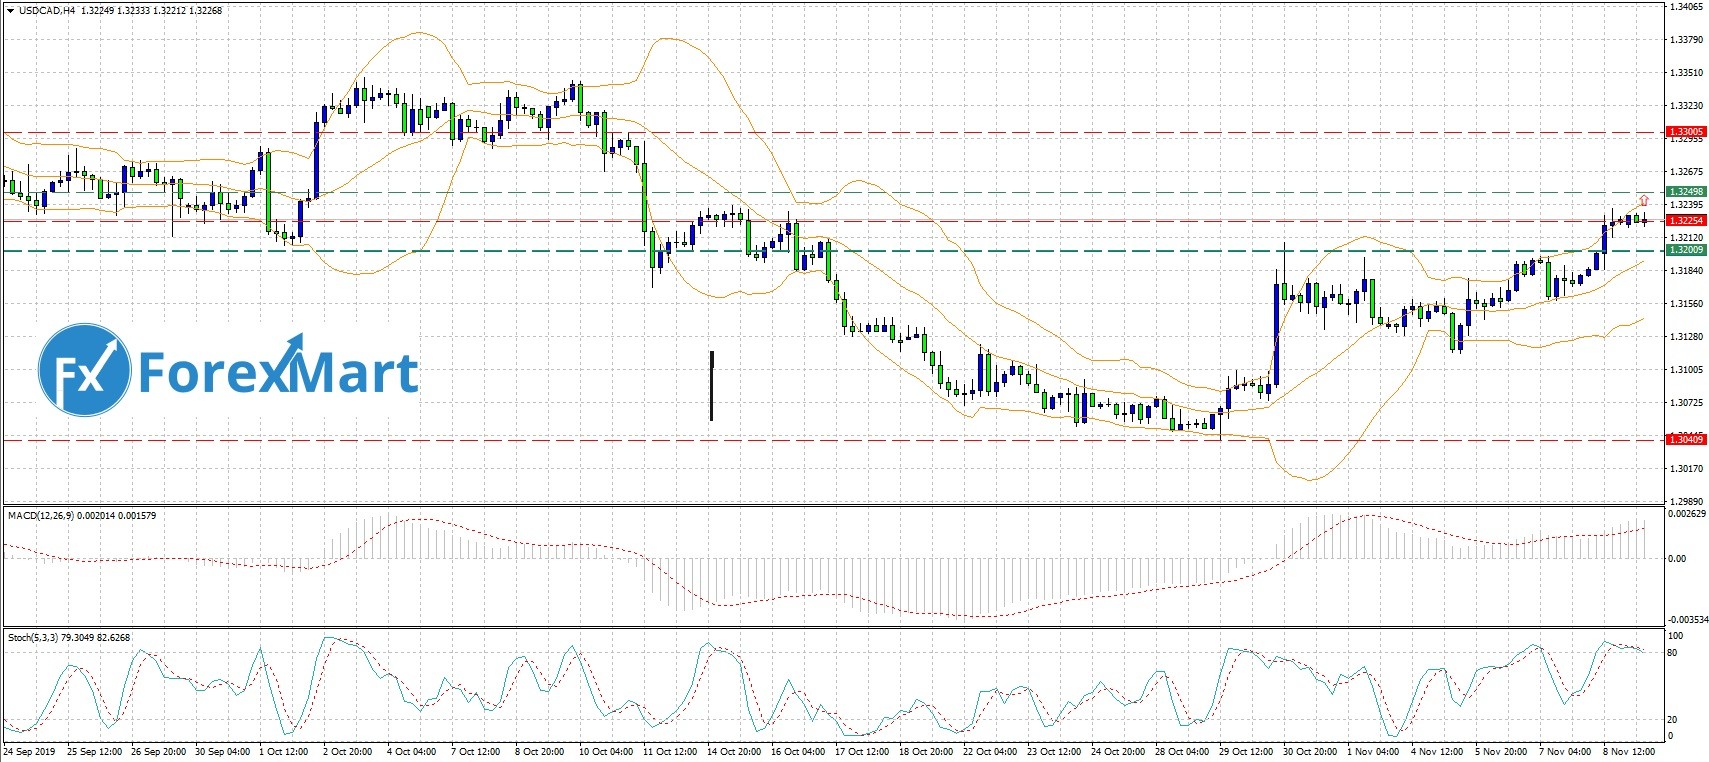
Task: Click the red 1.32254 price label
Action: click(1686, 220)
